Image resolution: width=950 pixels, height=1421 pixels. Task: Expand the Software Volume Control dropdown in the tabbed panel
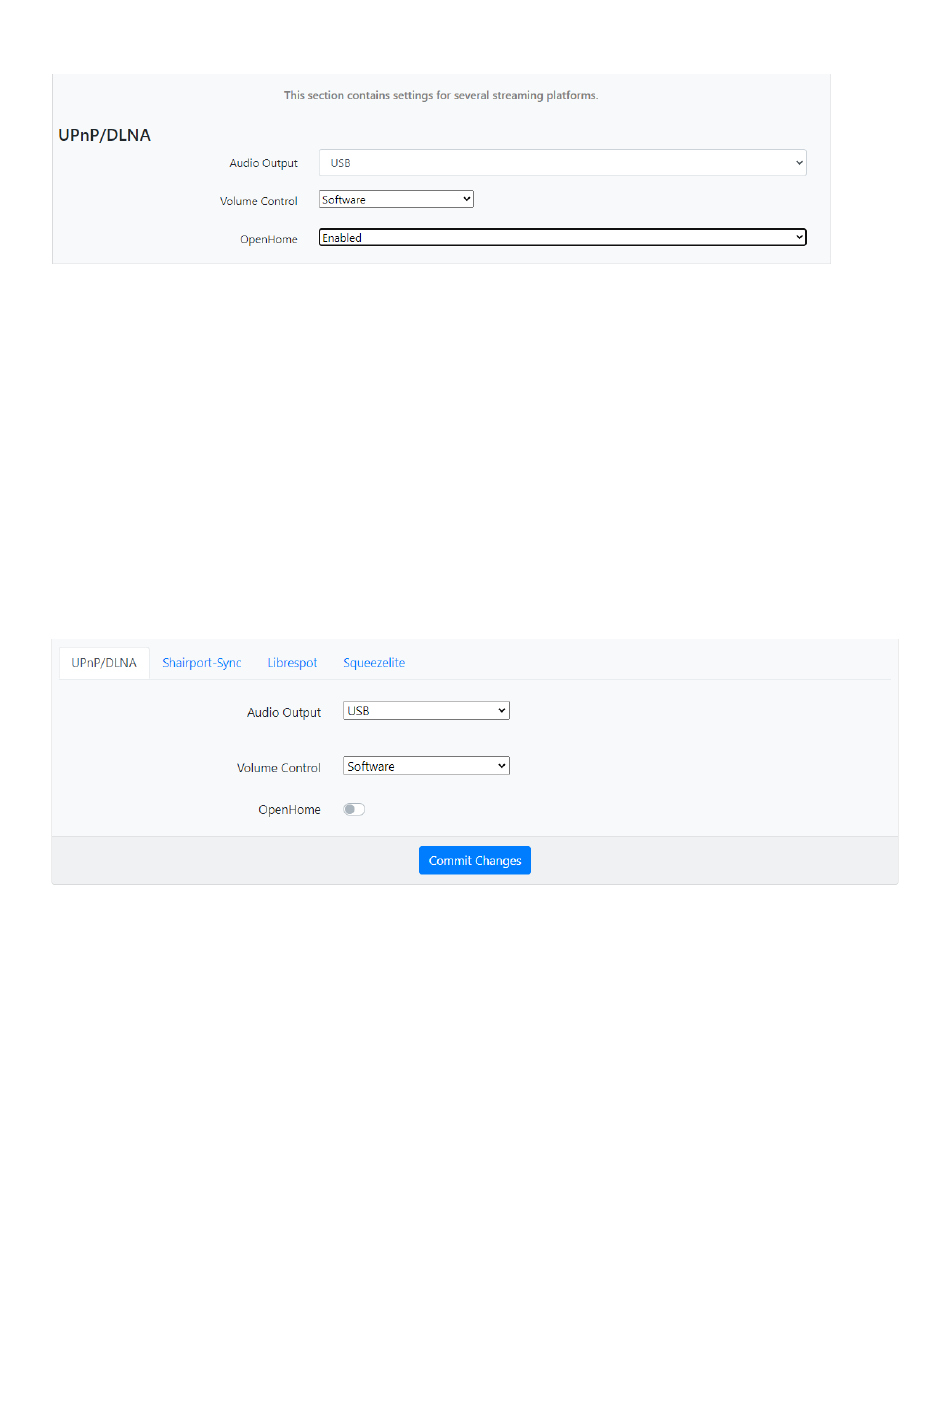pyautogui.click(x=426, y=766)
